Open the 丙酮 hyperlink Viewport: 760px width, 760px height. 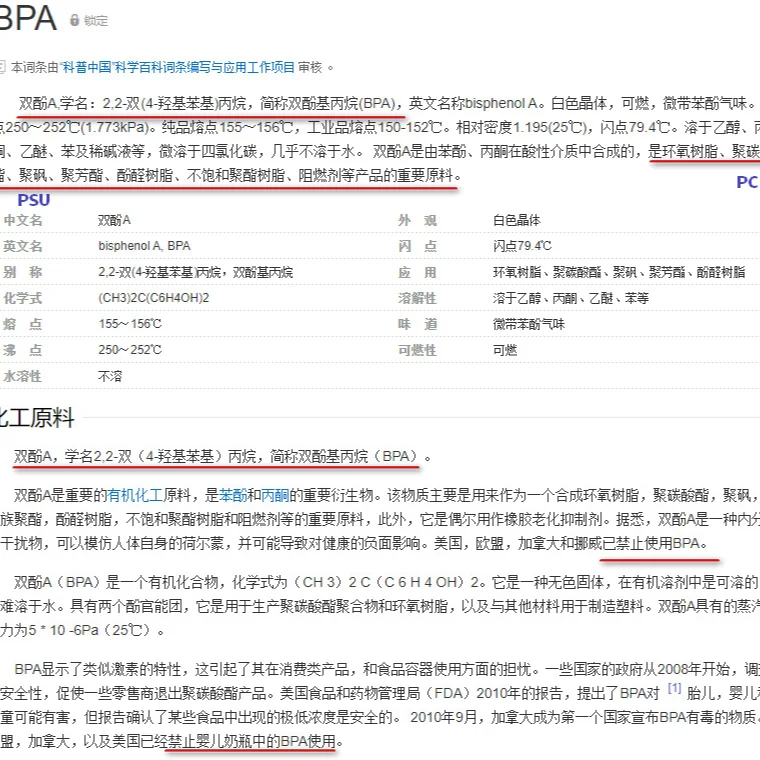click(x=275, y=495)
